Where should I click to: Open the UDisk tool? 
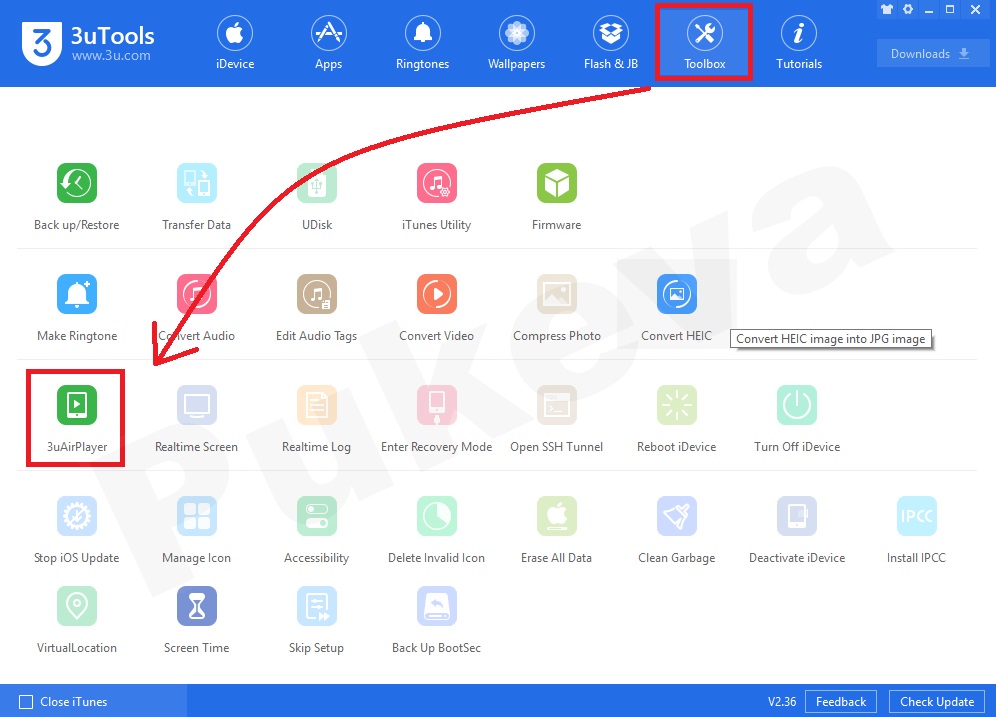[316, 197]
